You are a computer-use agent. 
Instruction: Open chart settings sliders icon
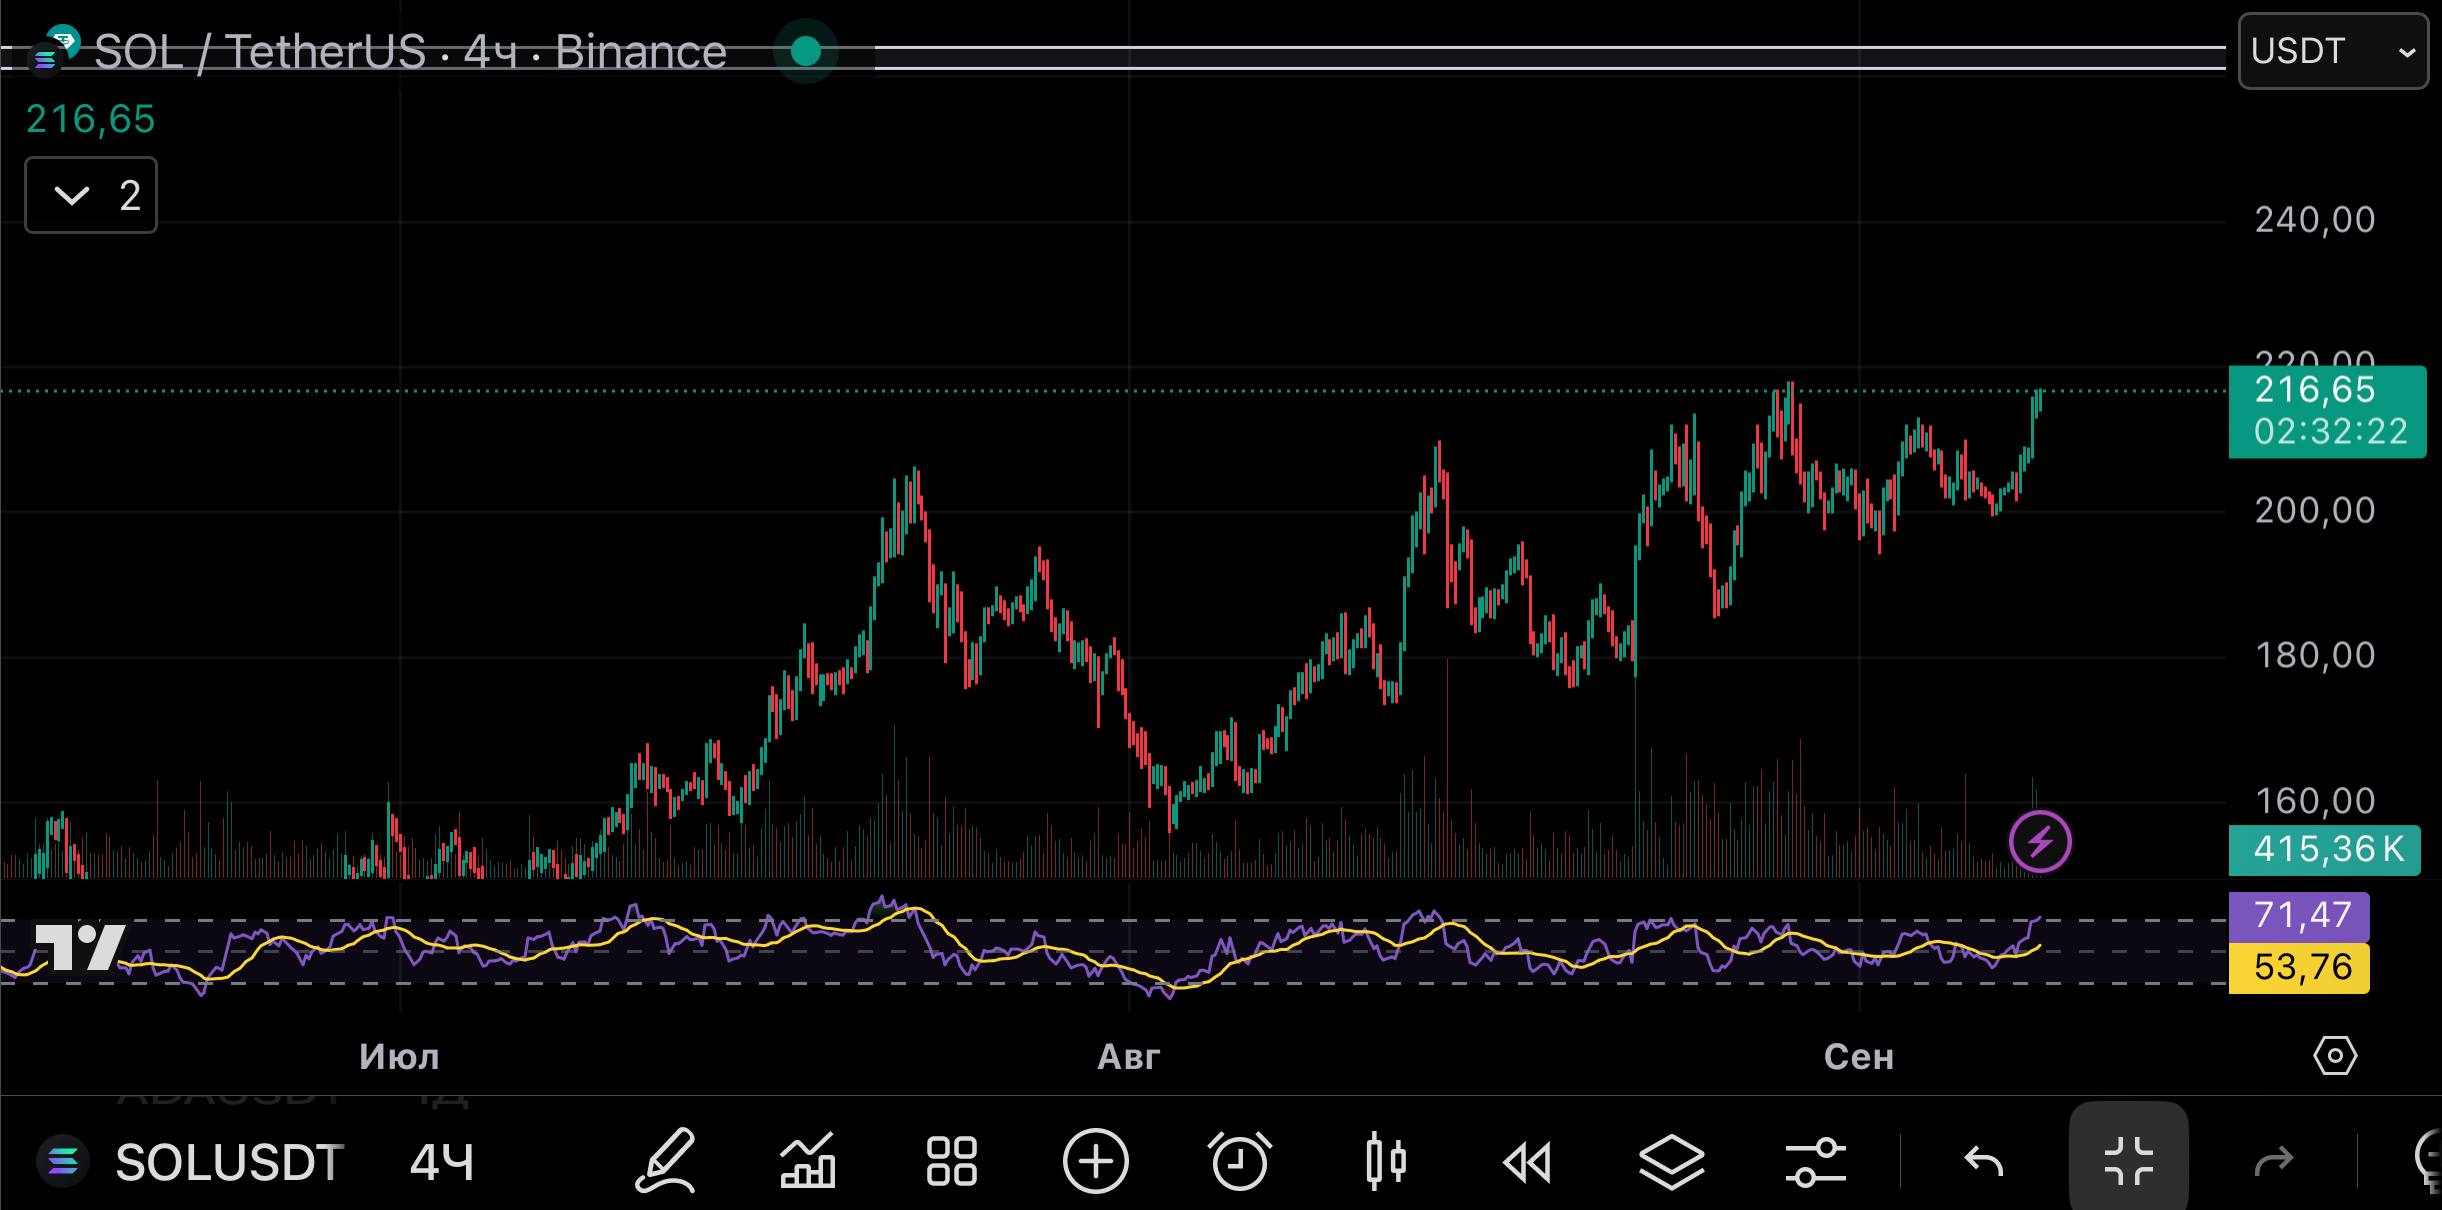click(x=1815, y=1161)
